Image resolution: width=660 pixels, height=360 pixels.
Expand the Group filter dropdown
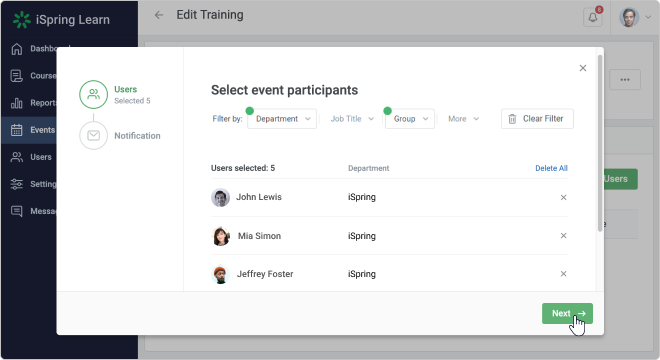pos(410,119)
